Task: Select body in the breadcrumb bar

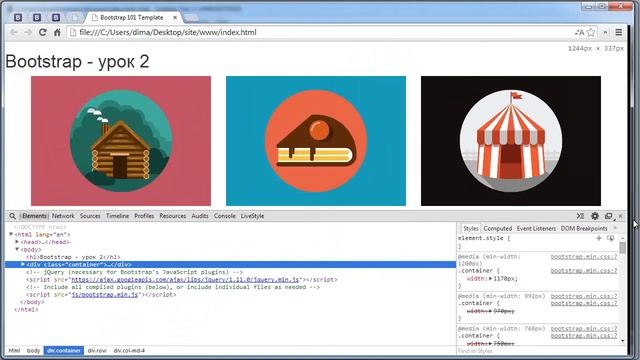Action: [33, 351]
